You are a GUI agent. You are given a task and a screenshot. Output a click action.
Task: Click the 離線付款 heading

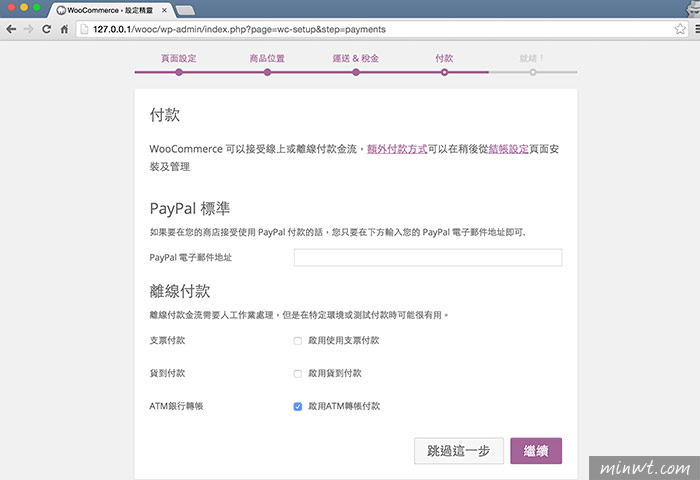point(179,291)
